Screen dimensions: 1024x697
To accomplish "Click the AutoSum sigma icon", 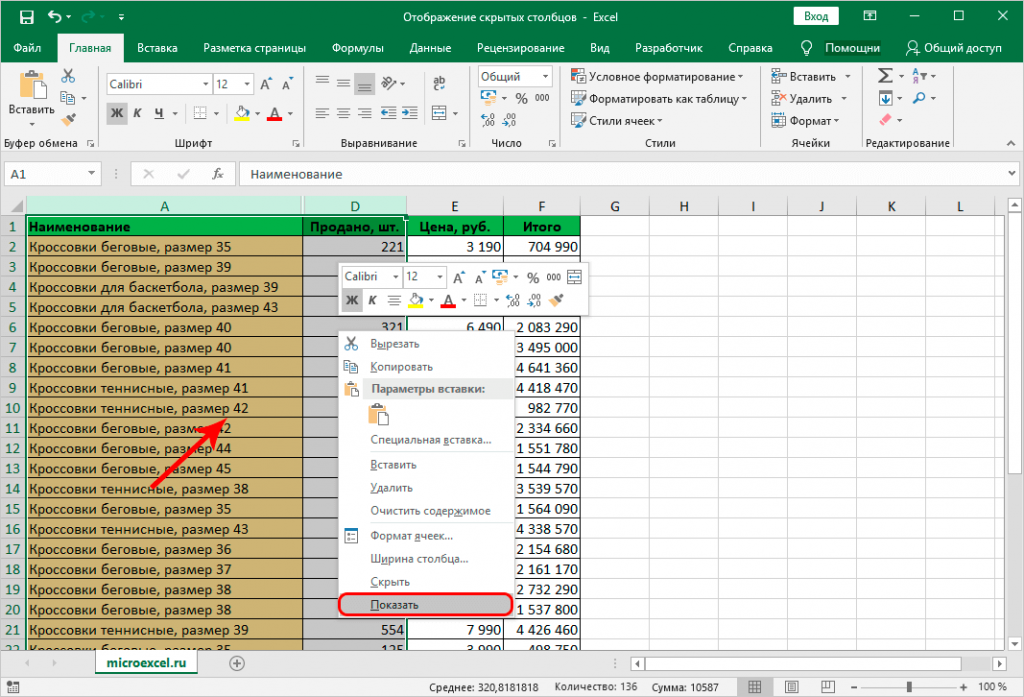I will click(x=885, y=76).
